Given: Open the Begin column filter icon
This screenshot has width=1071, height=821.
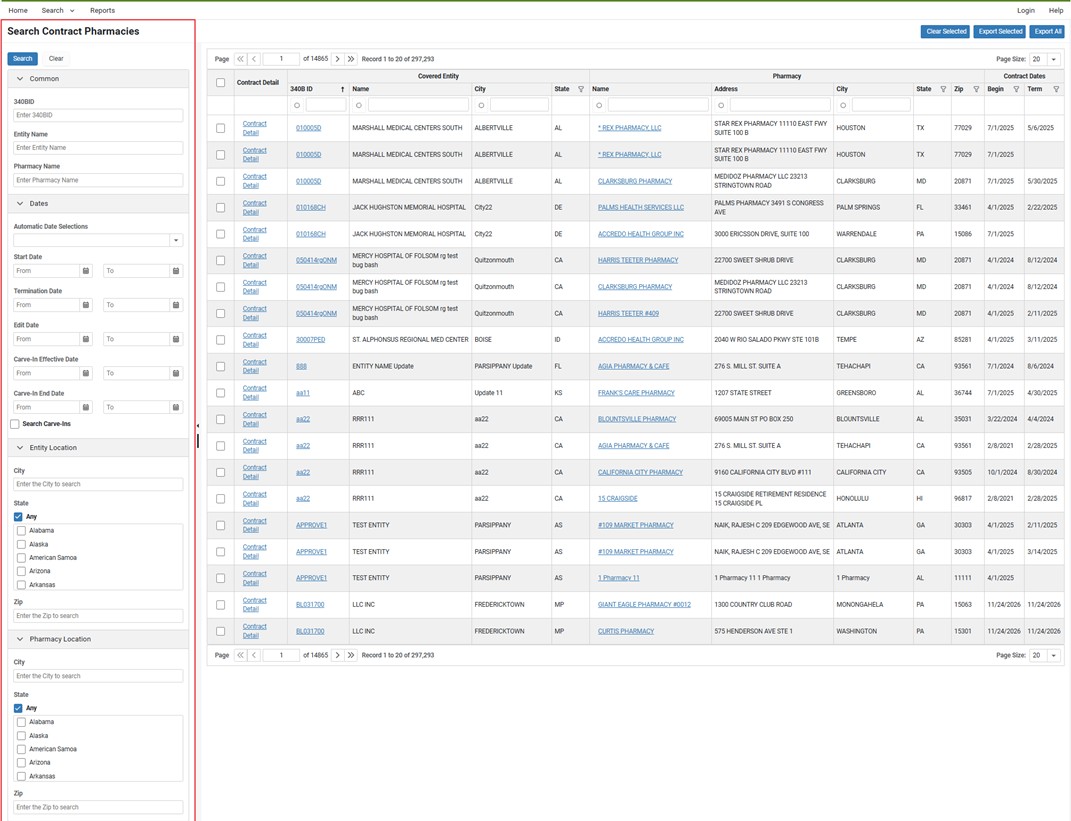Looking at the screenshot, I should [x=1016, y=89].
